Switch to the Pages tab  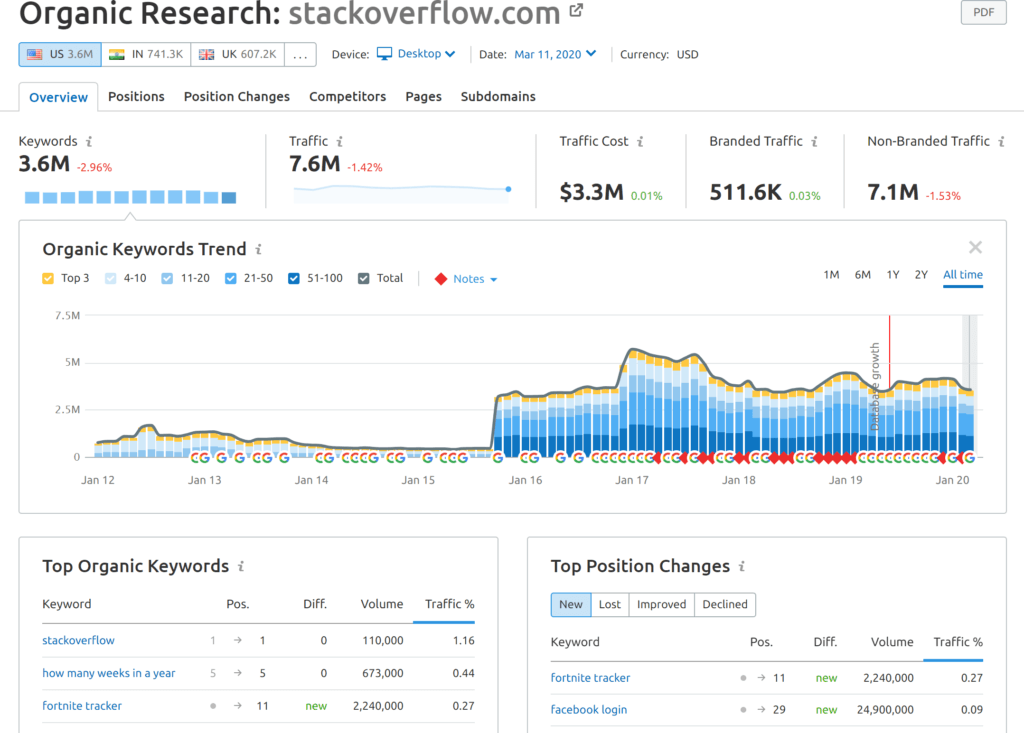[423, 97]
